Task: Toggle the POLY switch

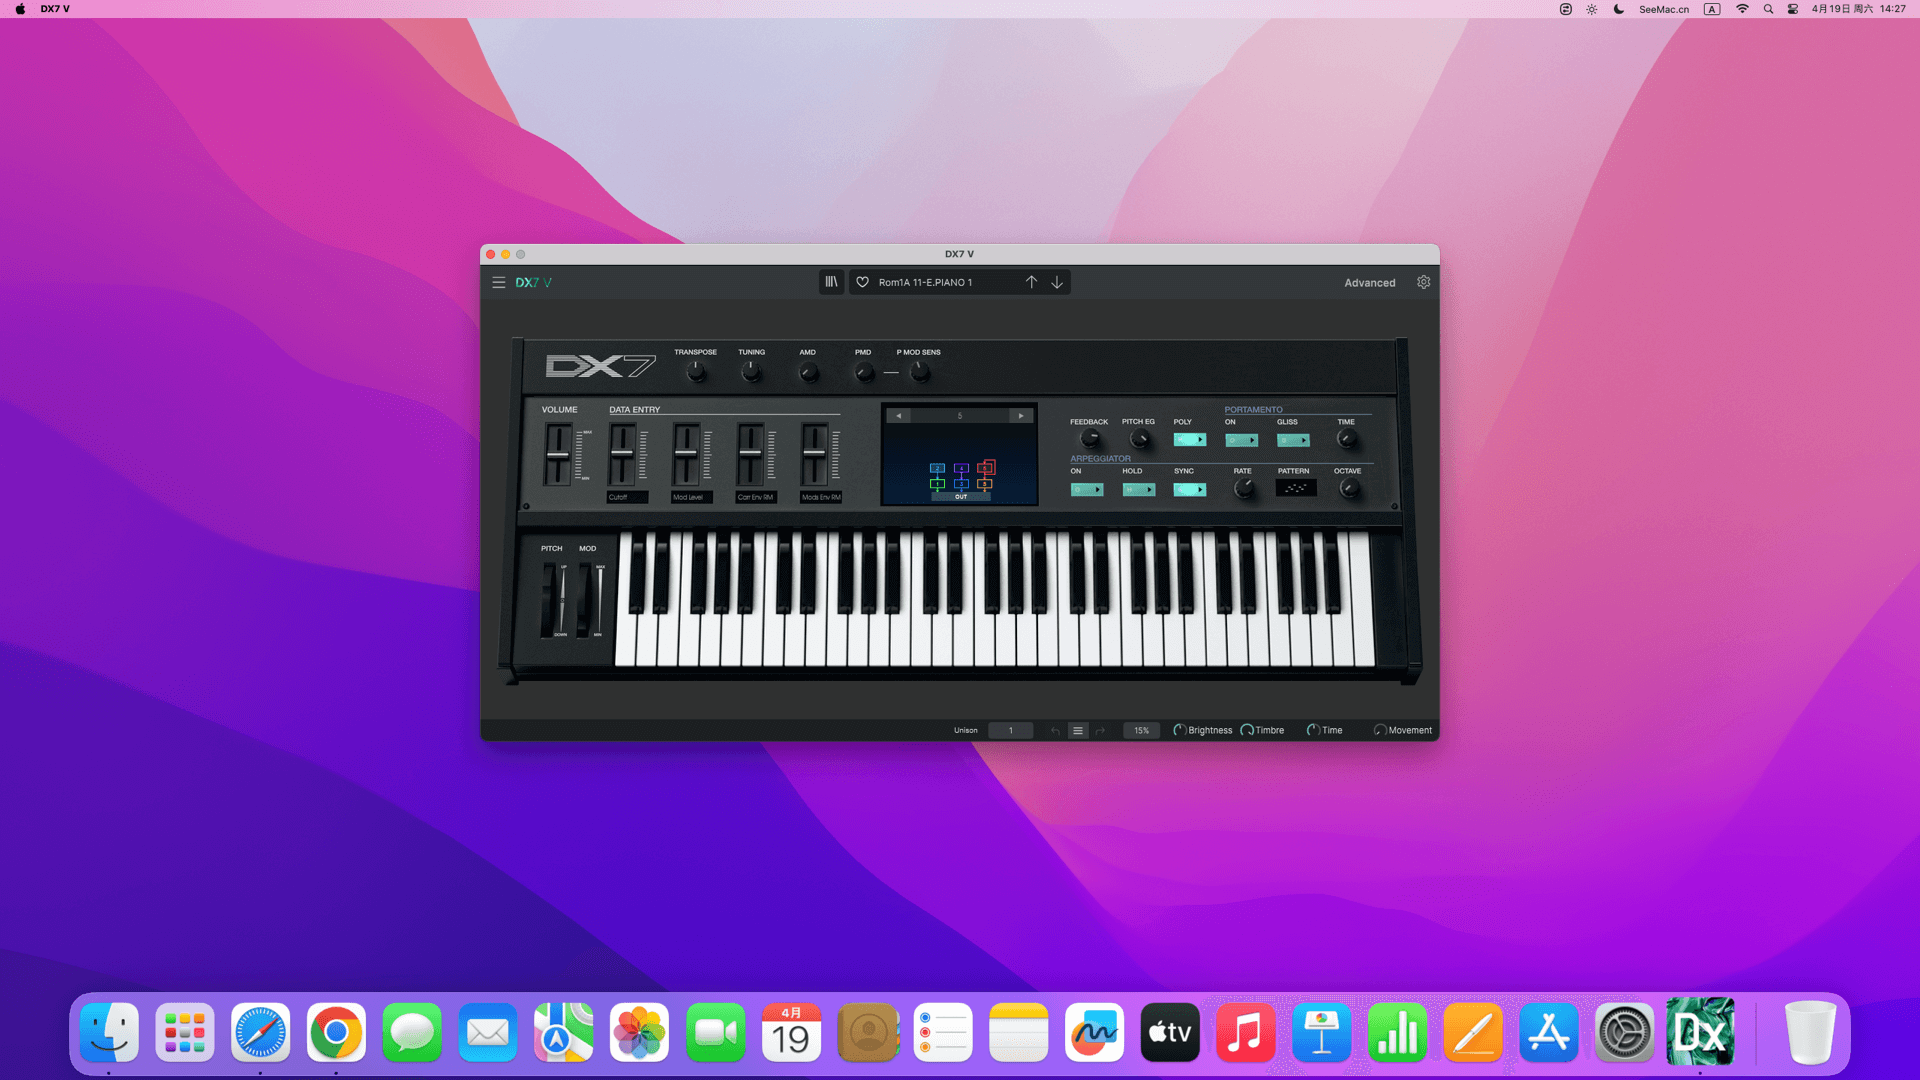Action: coord(1190,440)
